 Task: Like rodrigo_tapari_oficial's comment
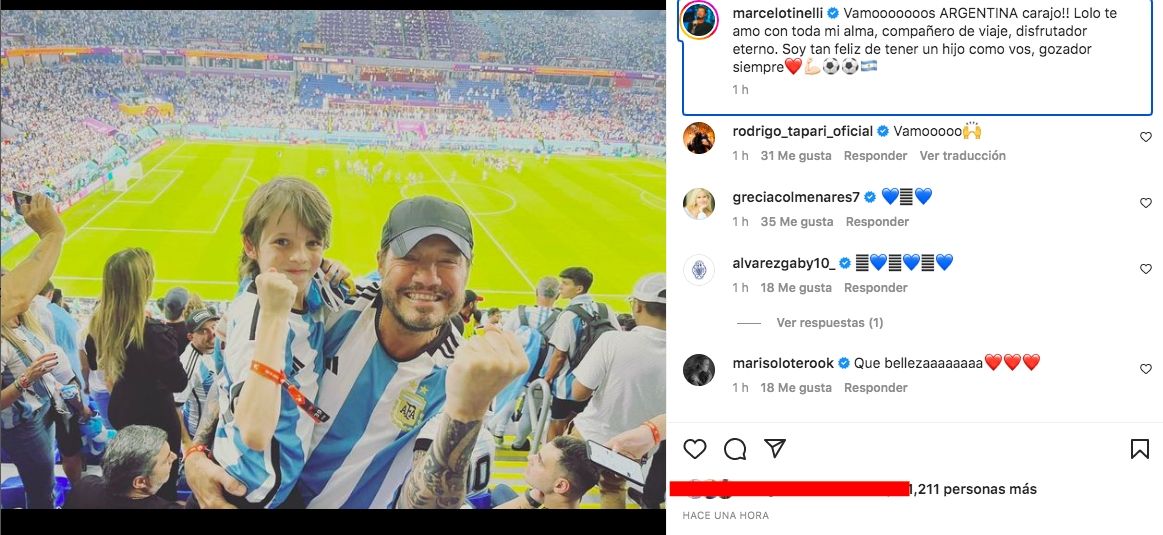pos(1146,137)
